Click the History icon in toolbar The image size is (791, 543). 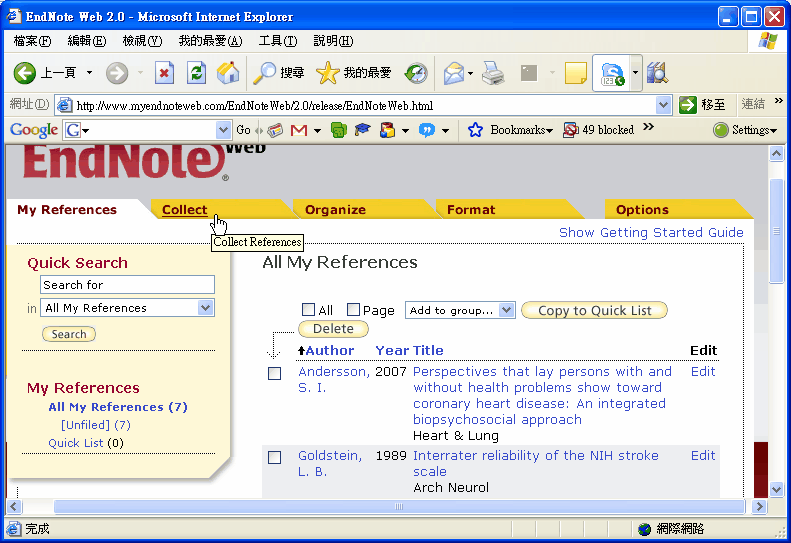tap(416, 73)
